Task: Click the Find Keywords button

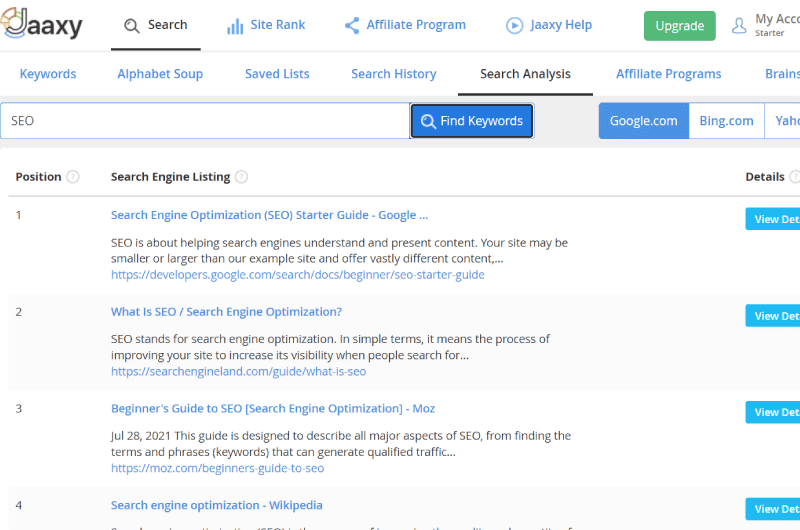Action: (x=472, y=121)
